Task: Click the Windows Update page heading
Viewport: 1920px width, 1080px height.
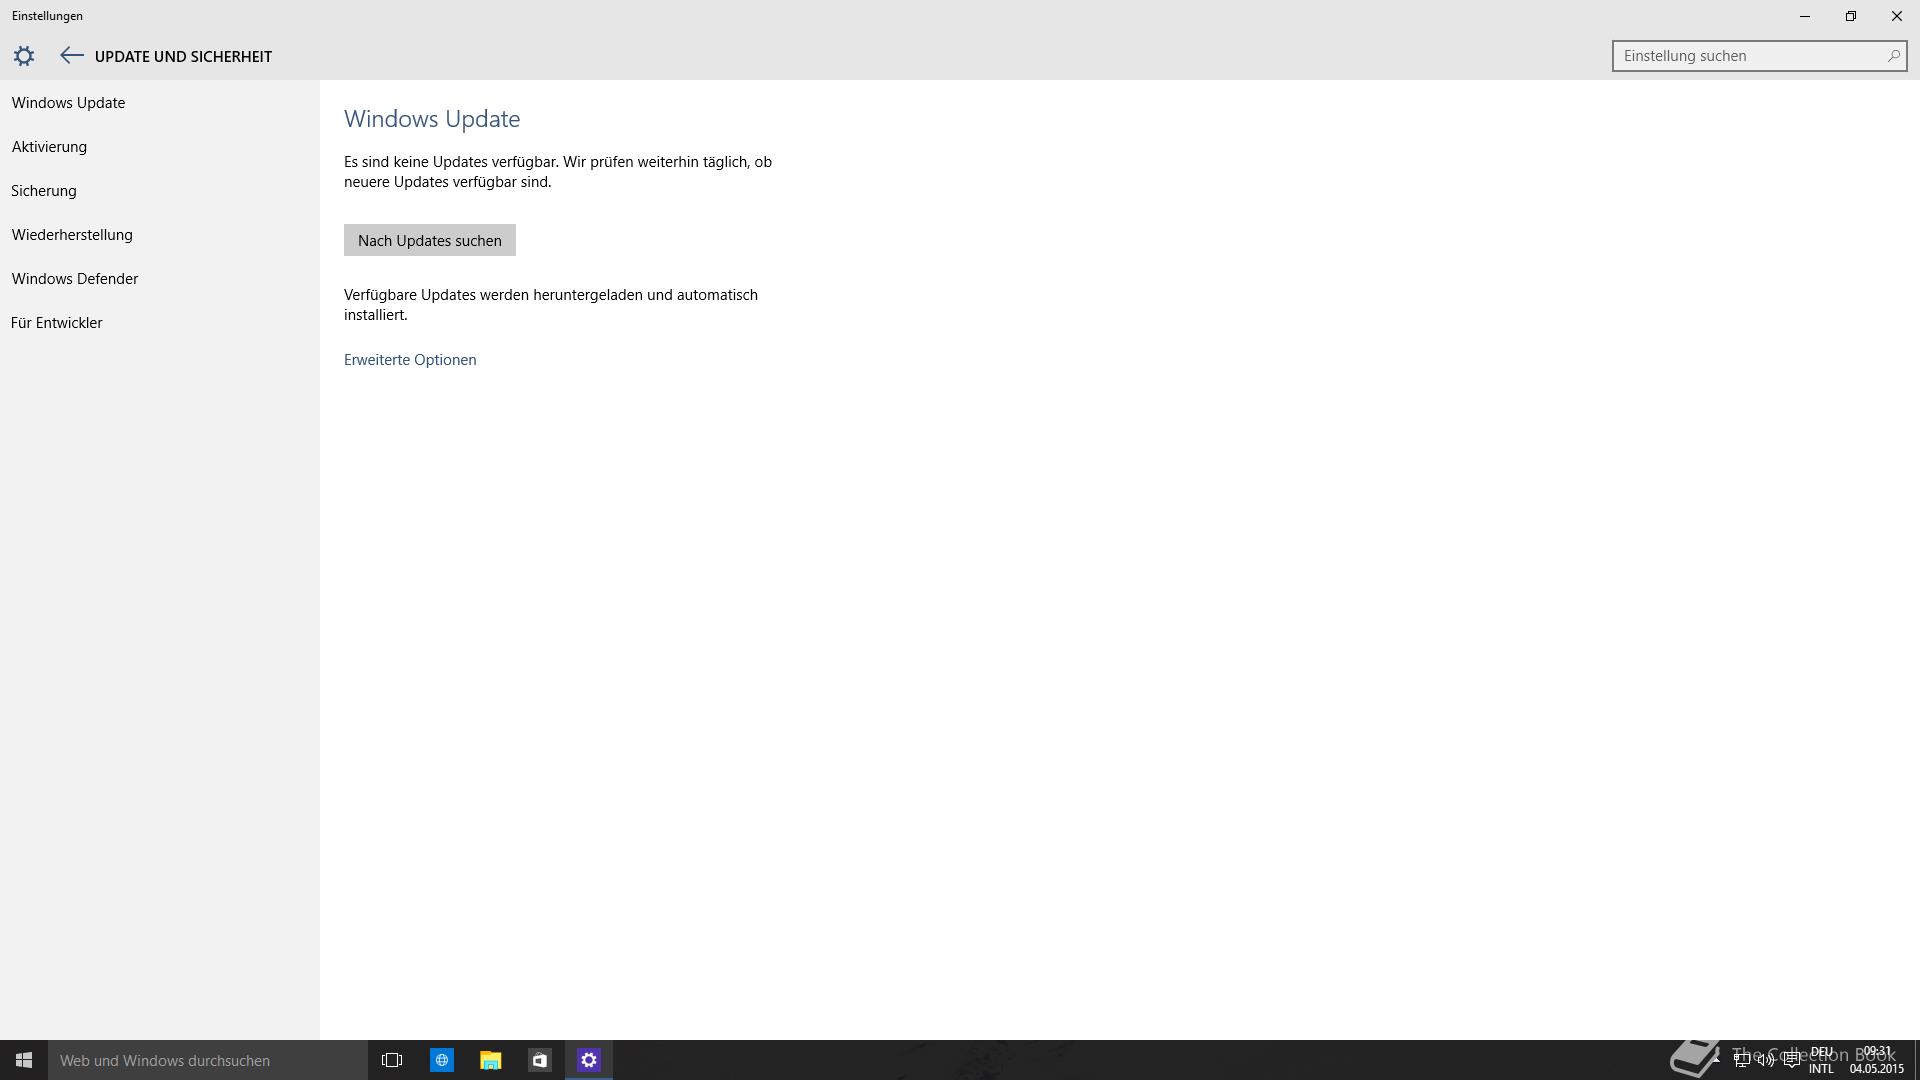Action: [432, 118]
